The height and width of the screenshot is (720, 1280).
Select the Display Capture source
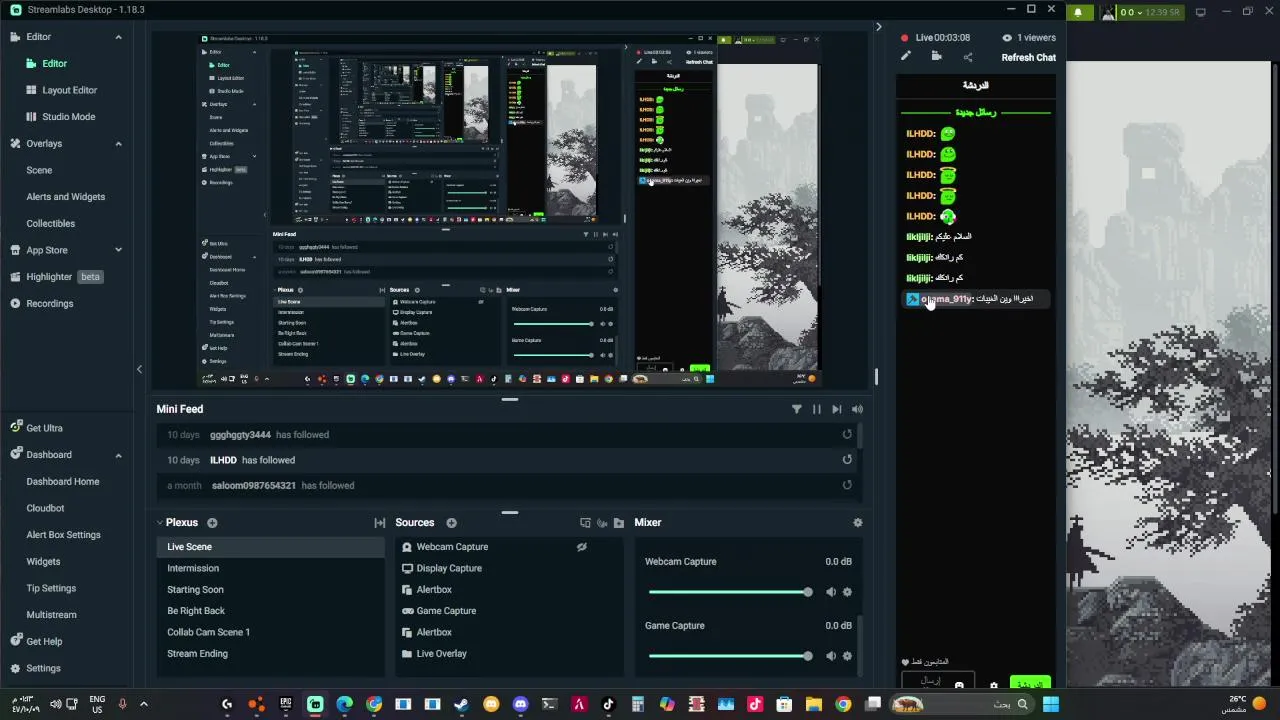tap(508, 568)
